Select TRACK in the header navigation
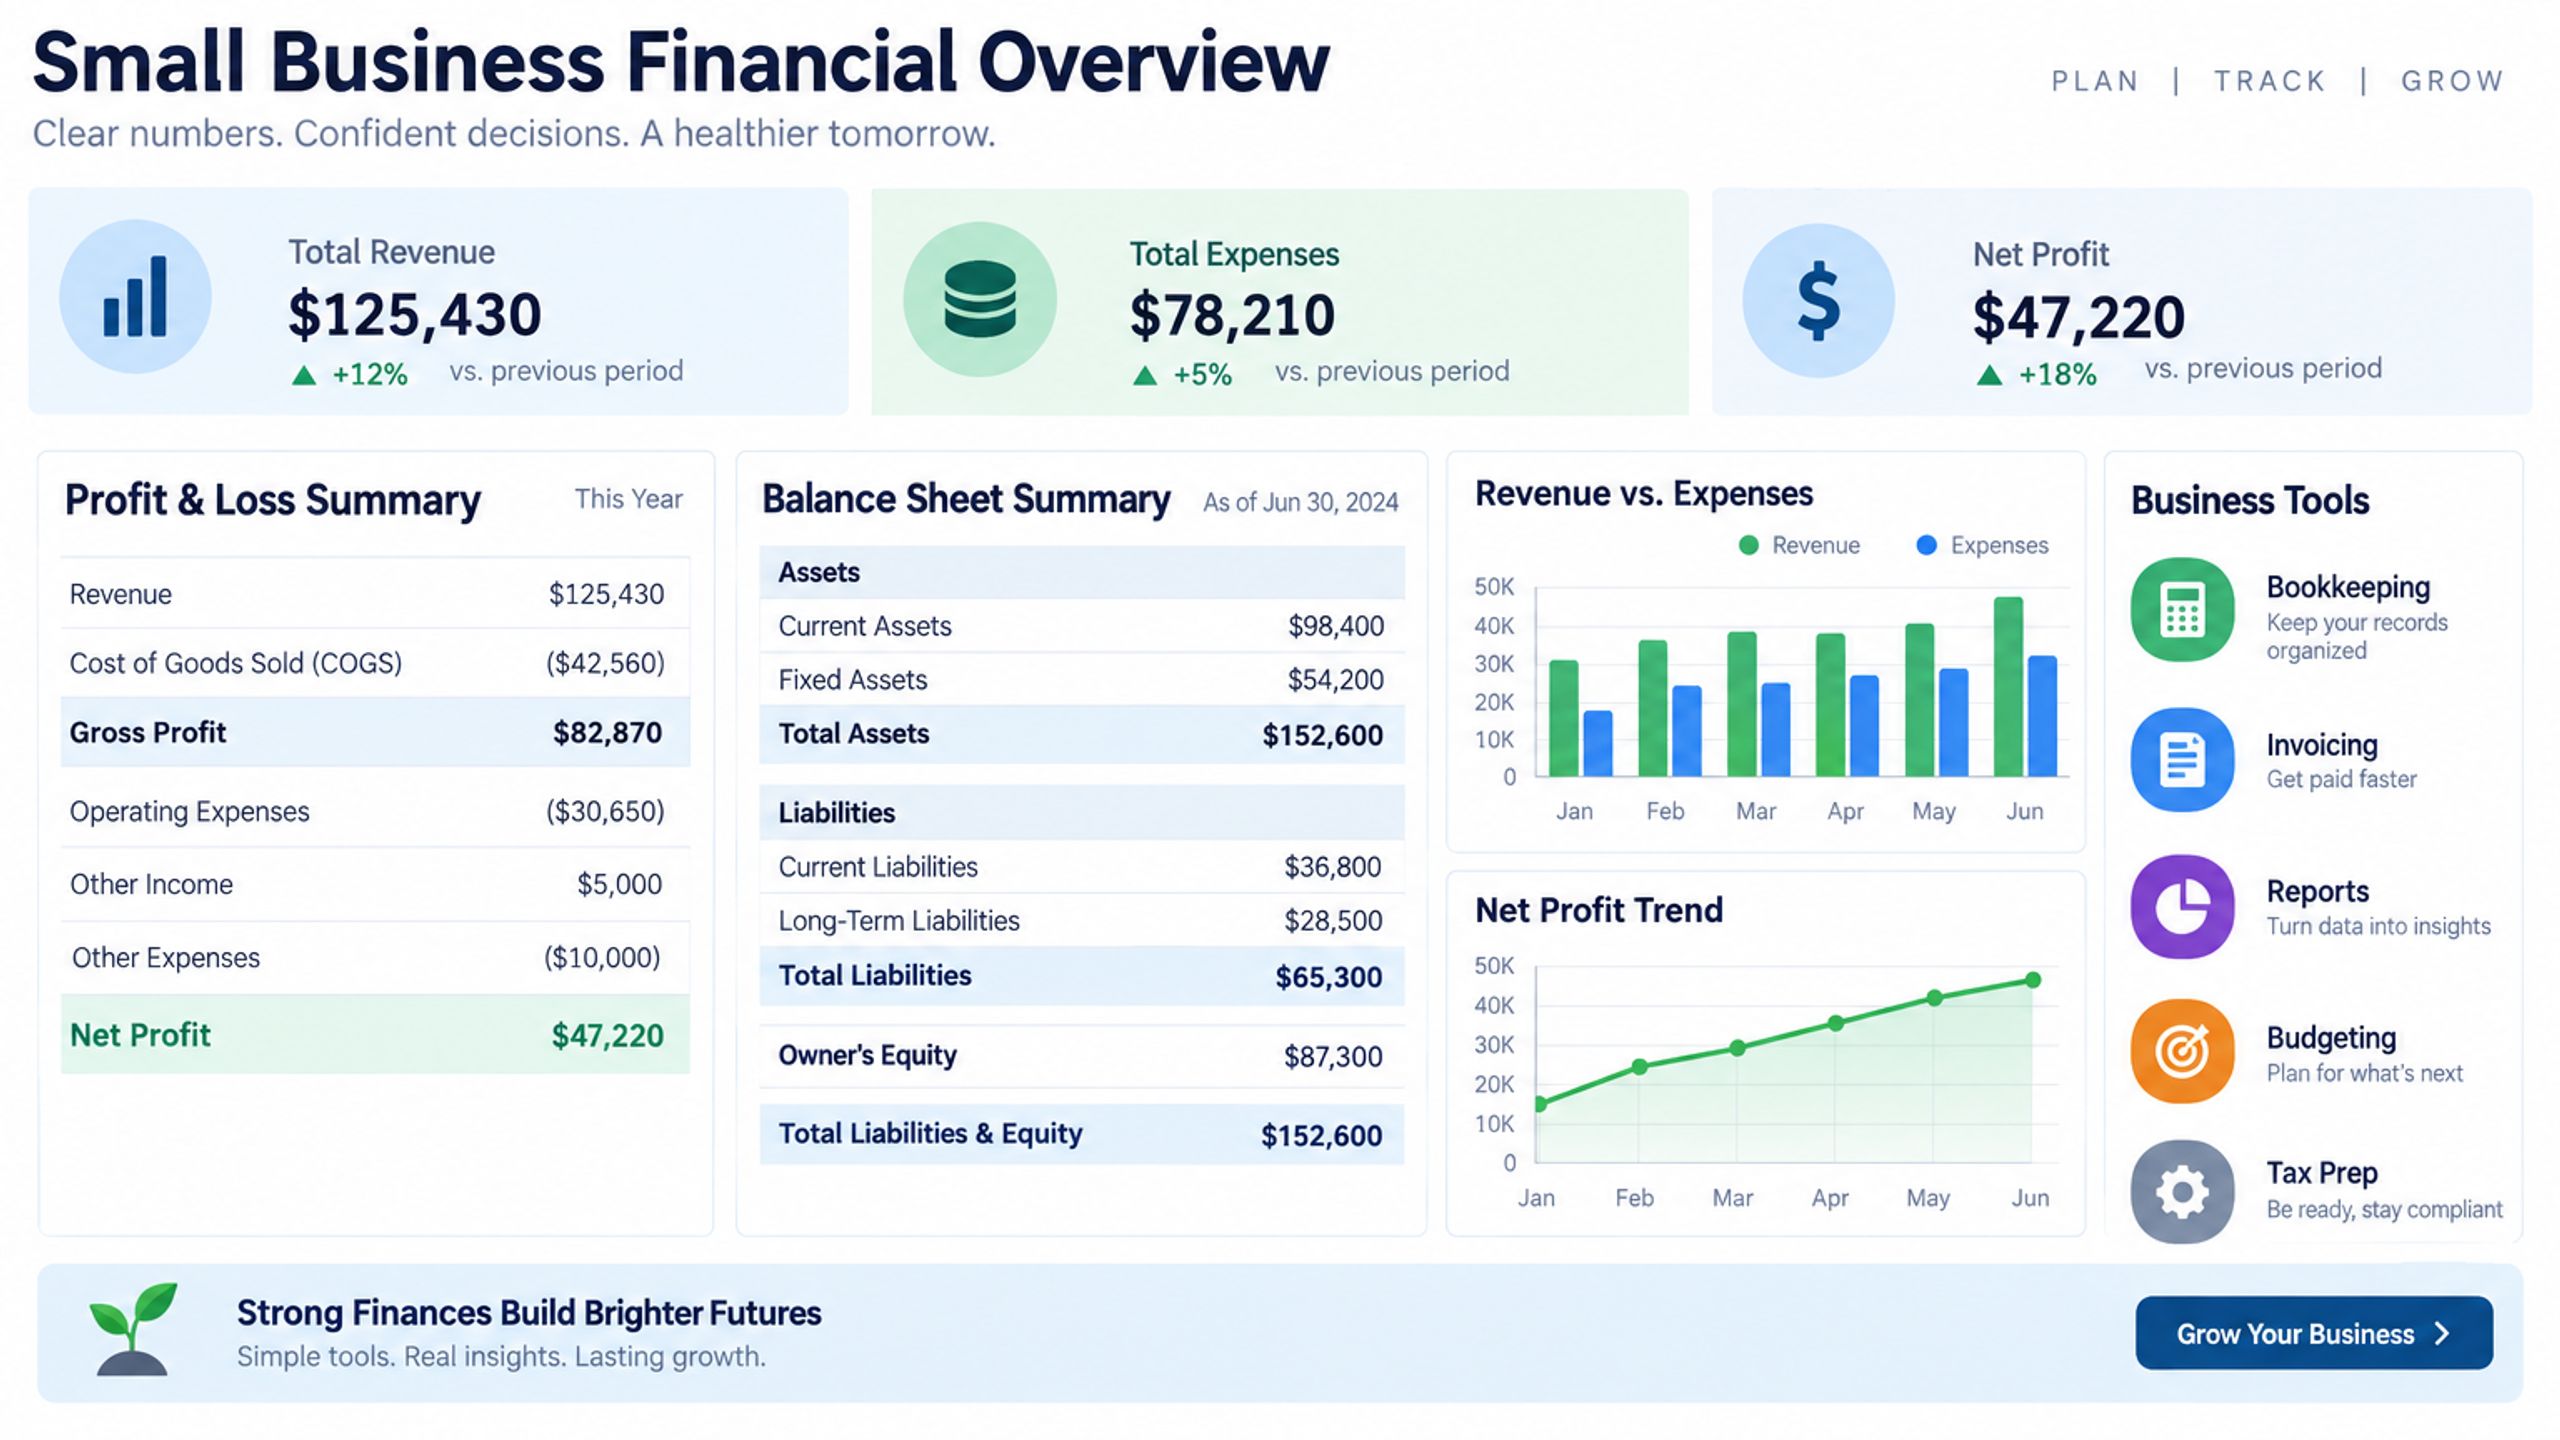Image resolution: width=2560 pixels, height=1440 pixels. pyautogui.click(x=2270, y=81)
